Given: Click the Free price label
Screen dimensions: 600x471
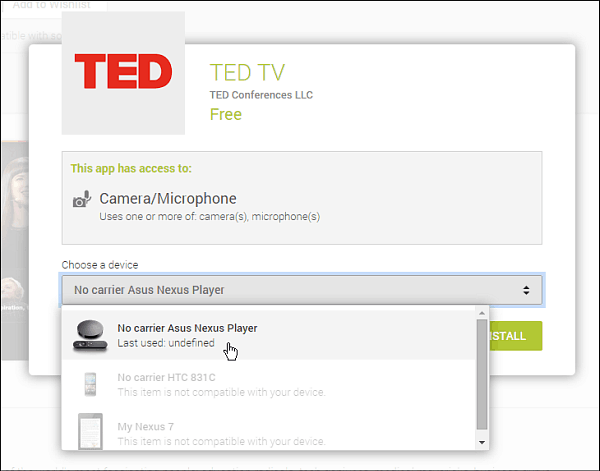Looking at the screenshot, I should click(226, 114).
